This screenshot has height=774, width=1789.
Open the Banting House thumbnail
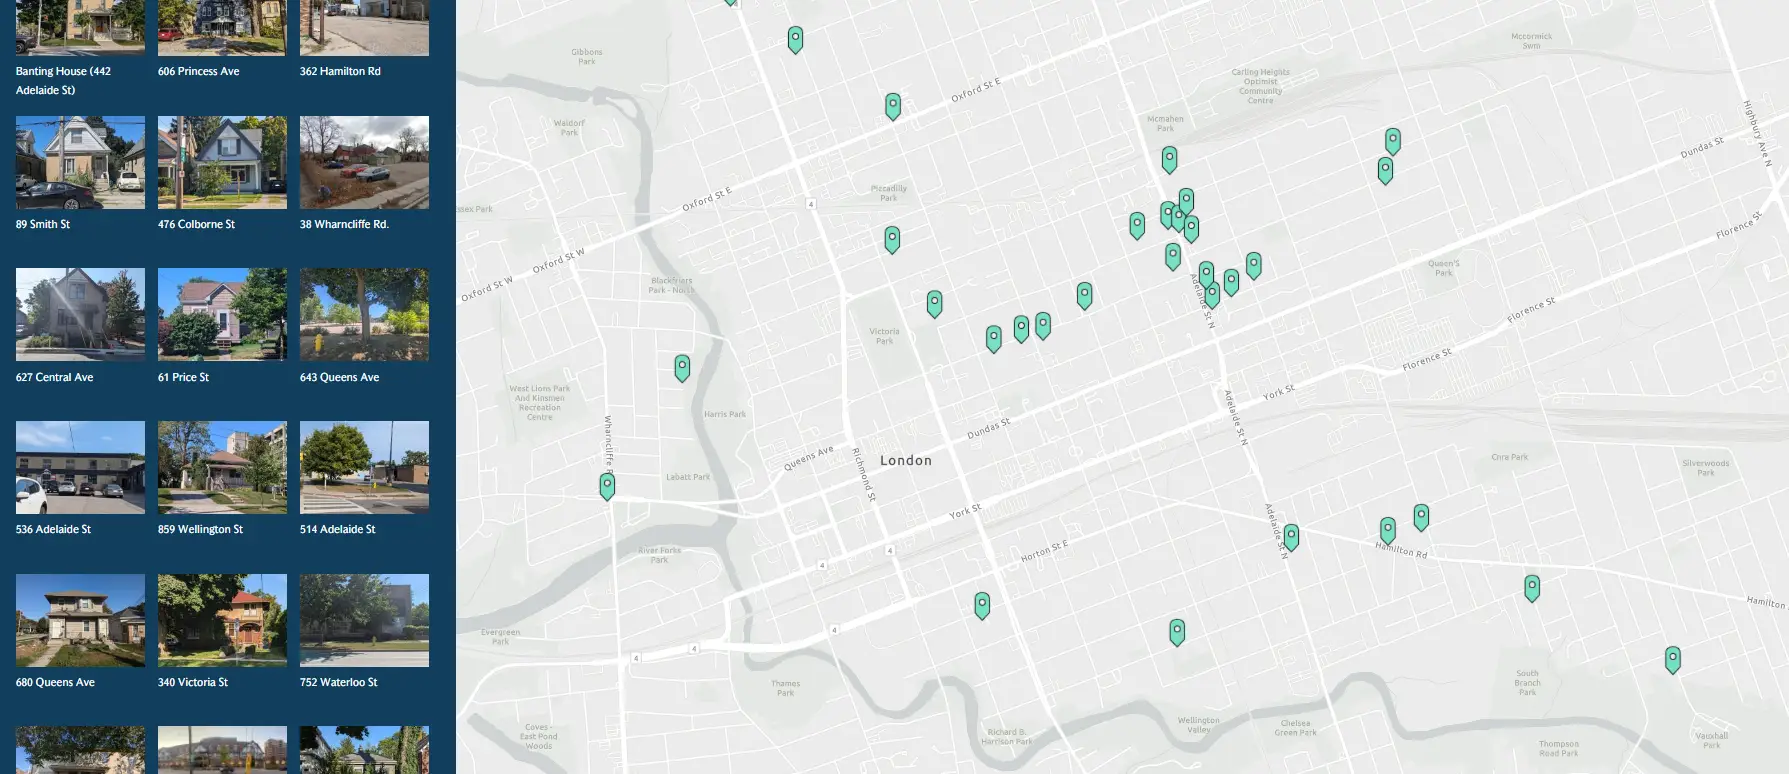point(80,27)
